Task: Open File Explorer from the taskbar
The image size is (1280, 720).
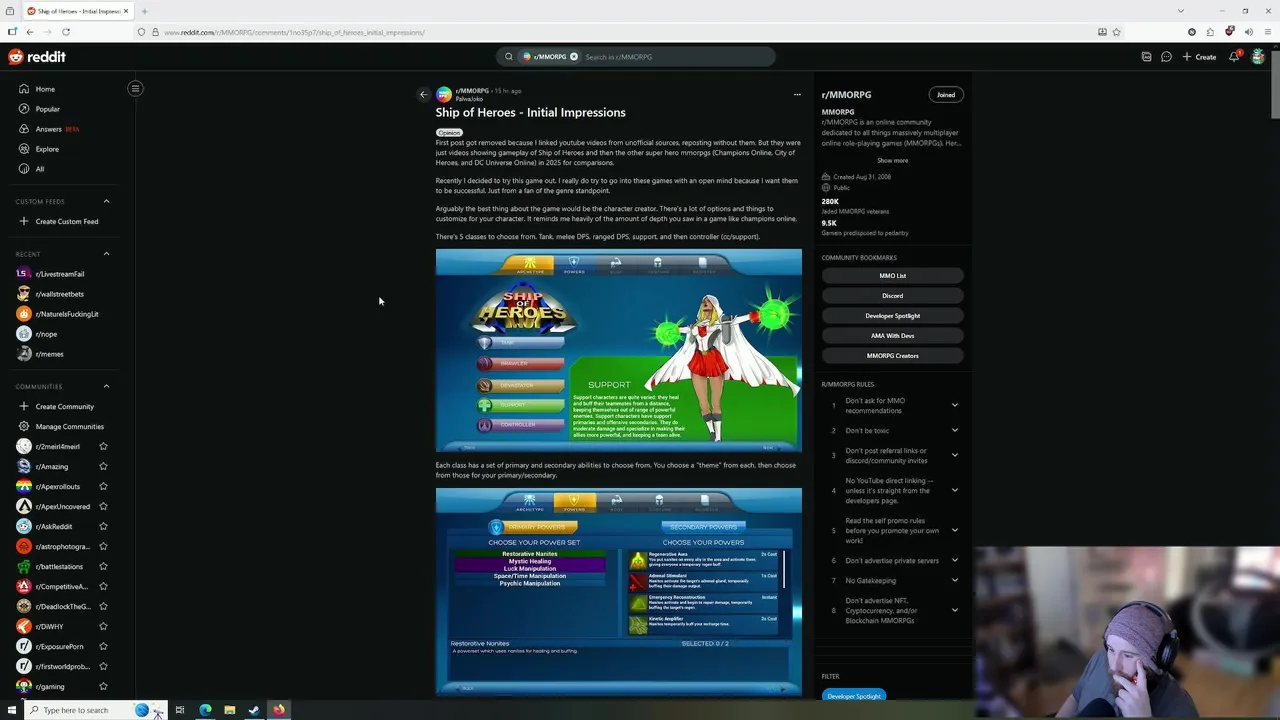Action: coord(230,710)
